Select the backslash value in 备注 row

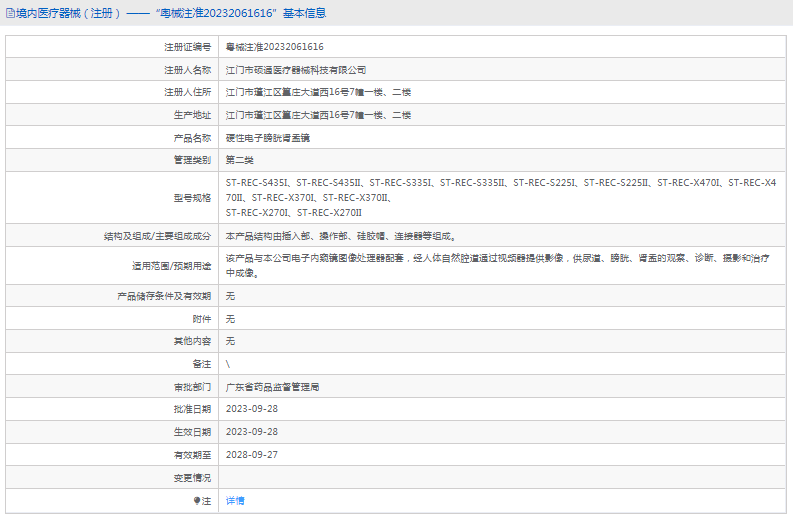228,364
